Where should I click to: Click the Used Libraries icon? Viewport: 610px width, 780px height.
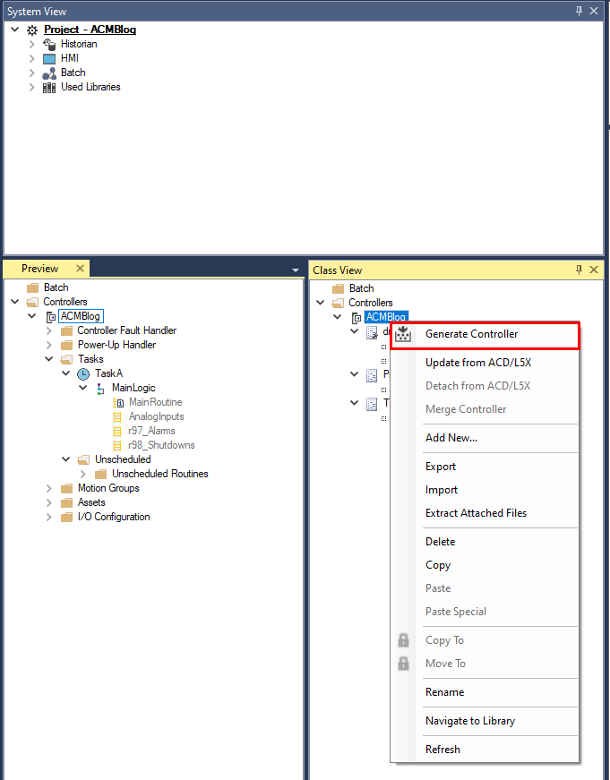point(49,87)
